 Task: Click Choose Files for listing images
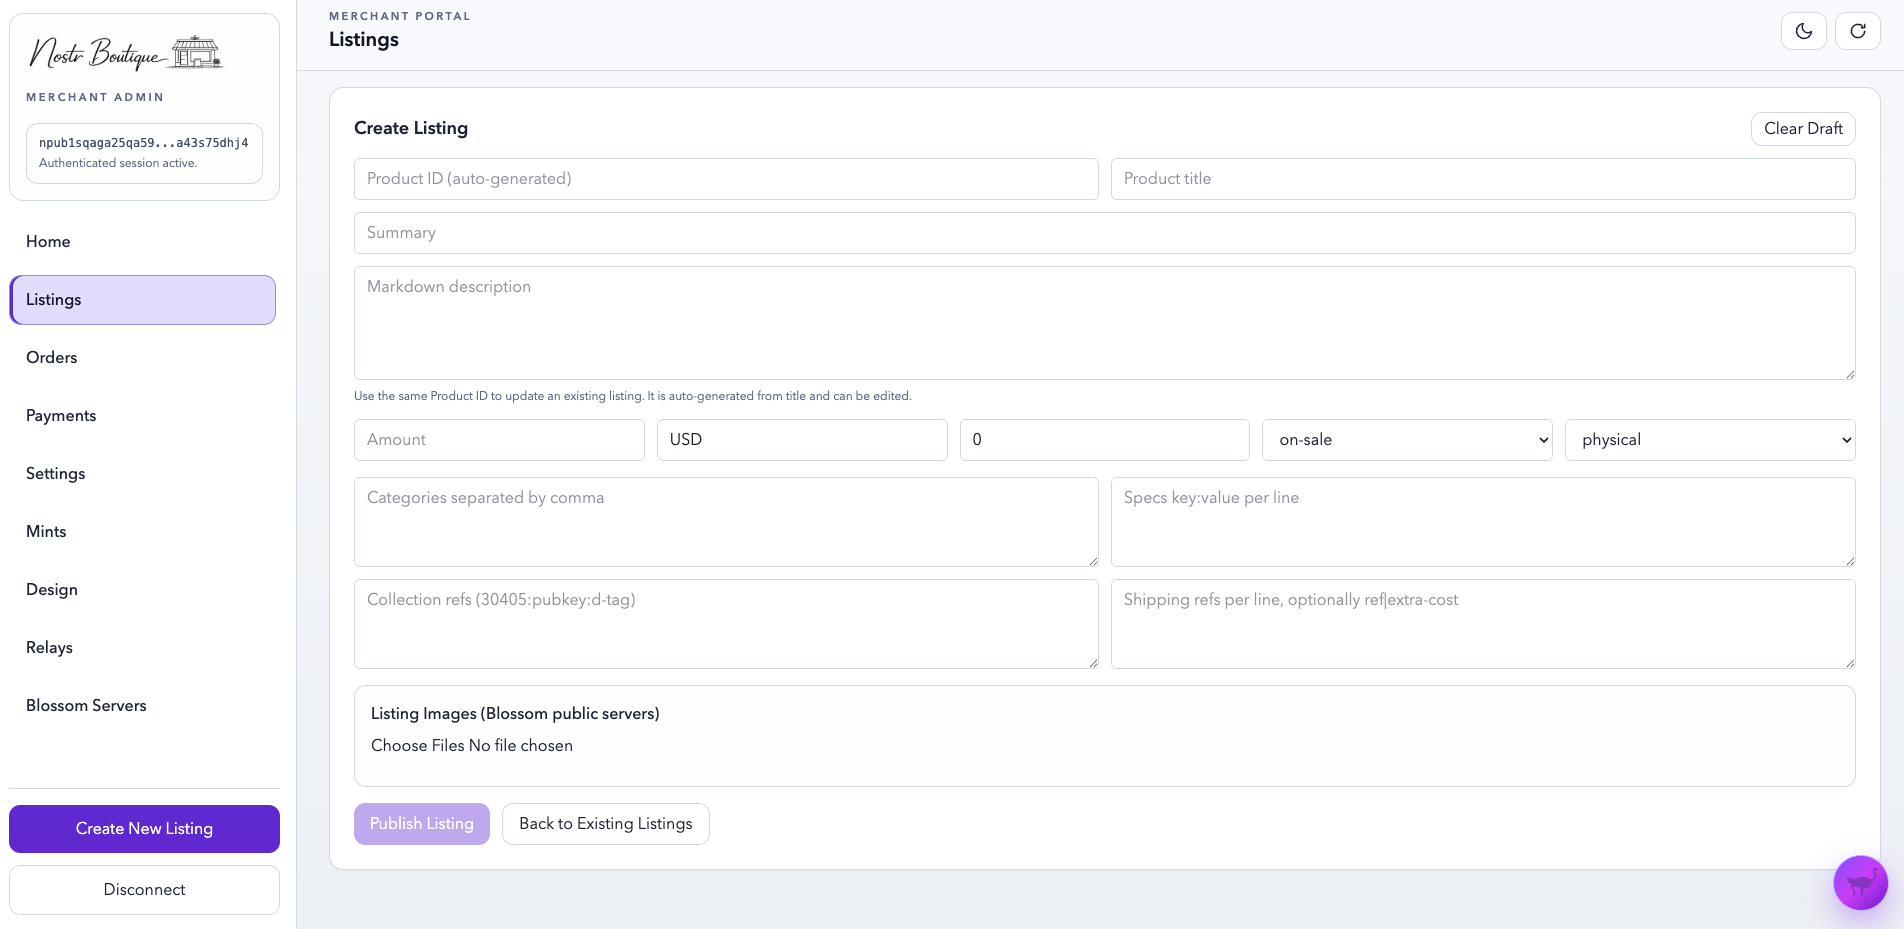click(x=418, y=746)
